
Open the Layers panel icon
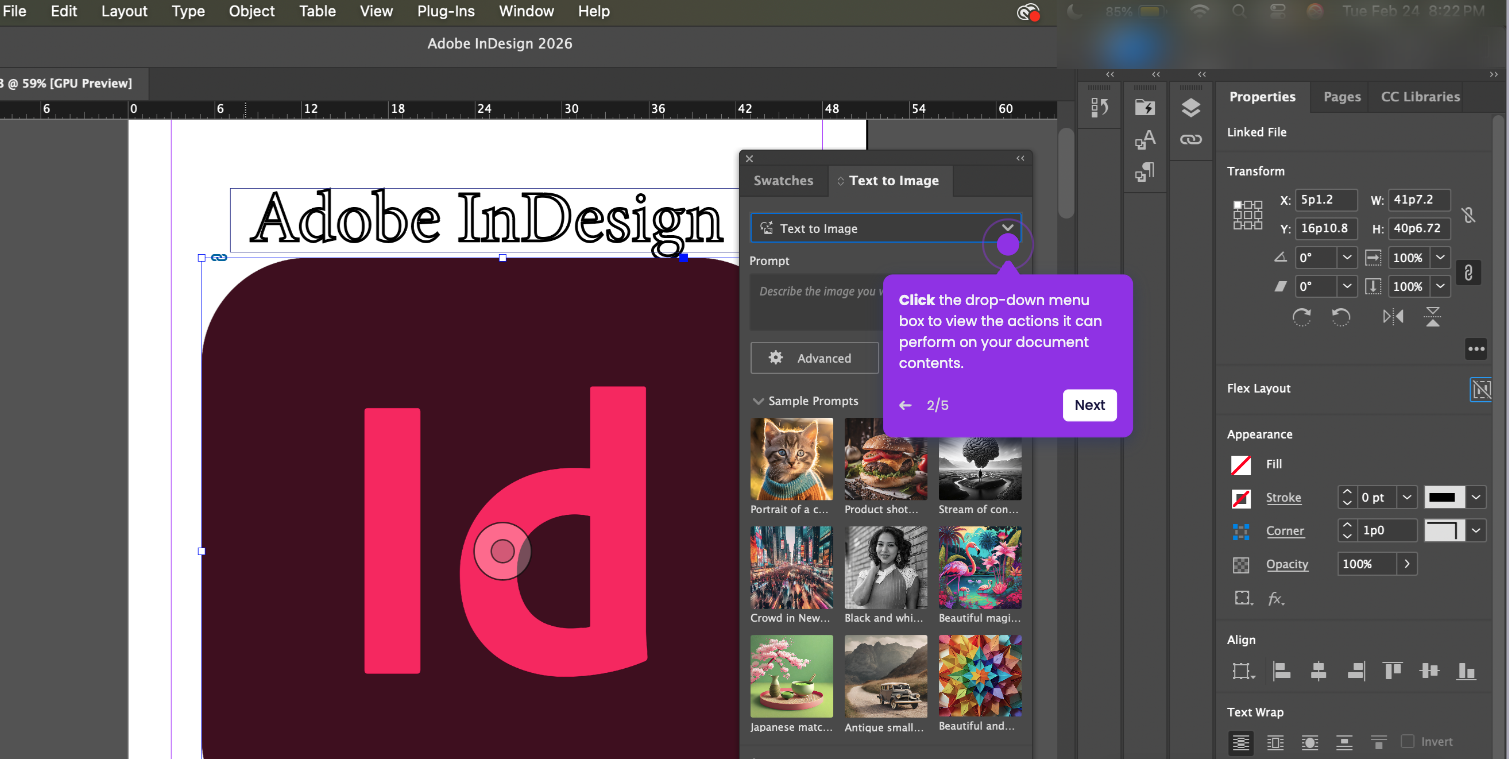[x=1190, y=108]
